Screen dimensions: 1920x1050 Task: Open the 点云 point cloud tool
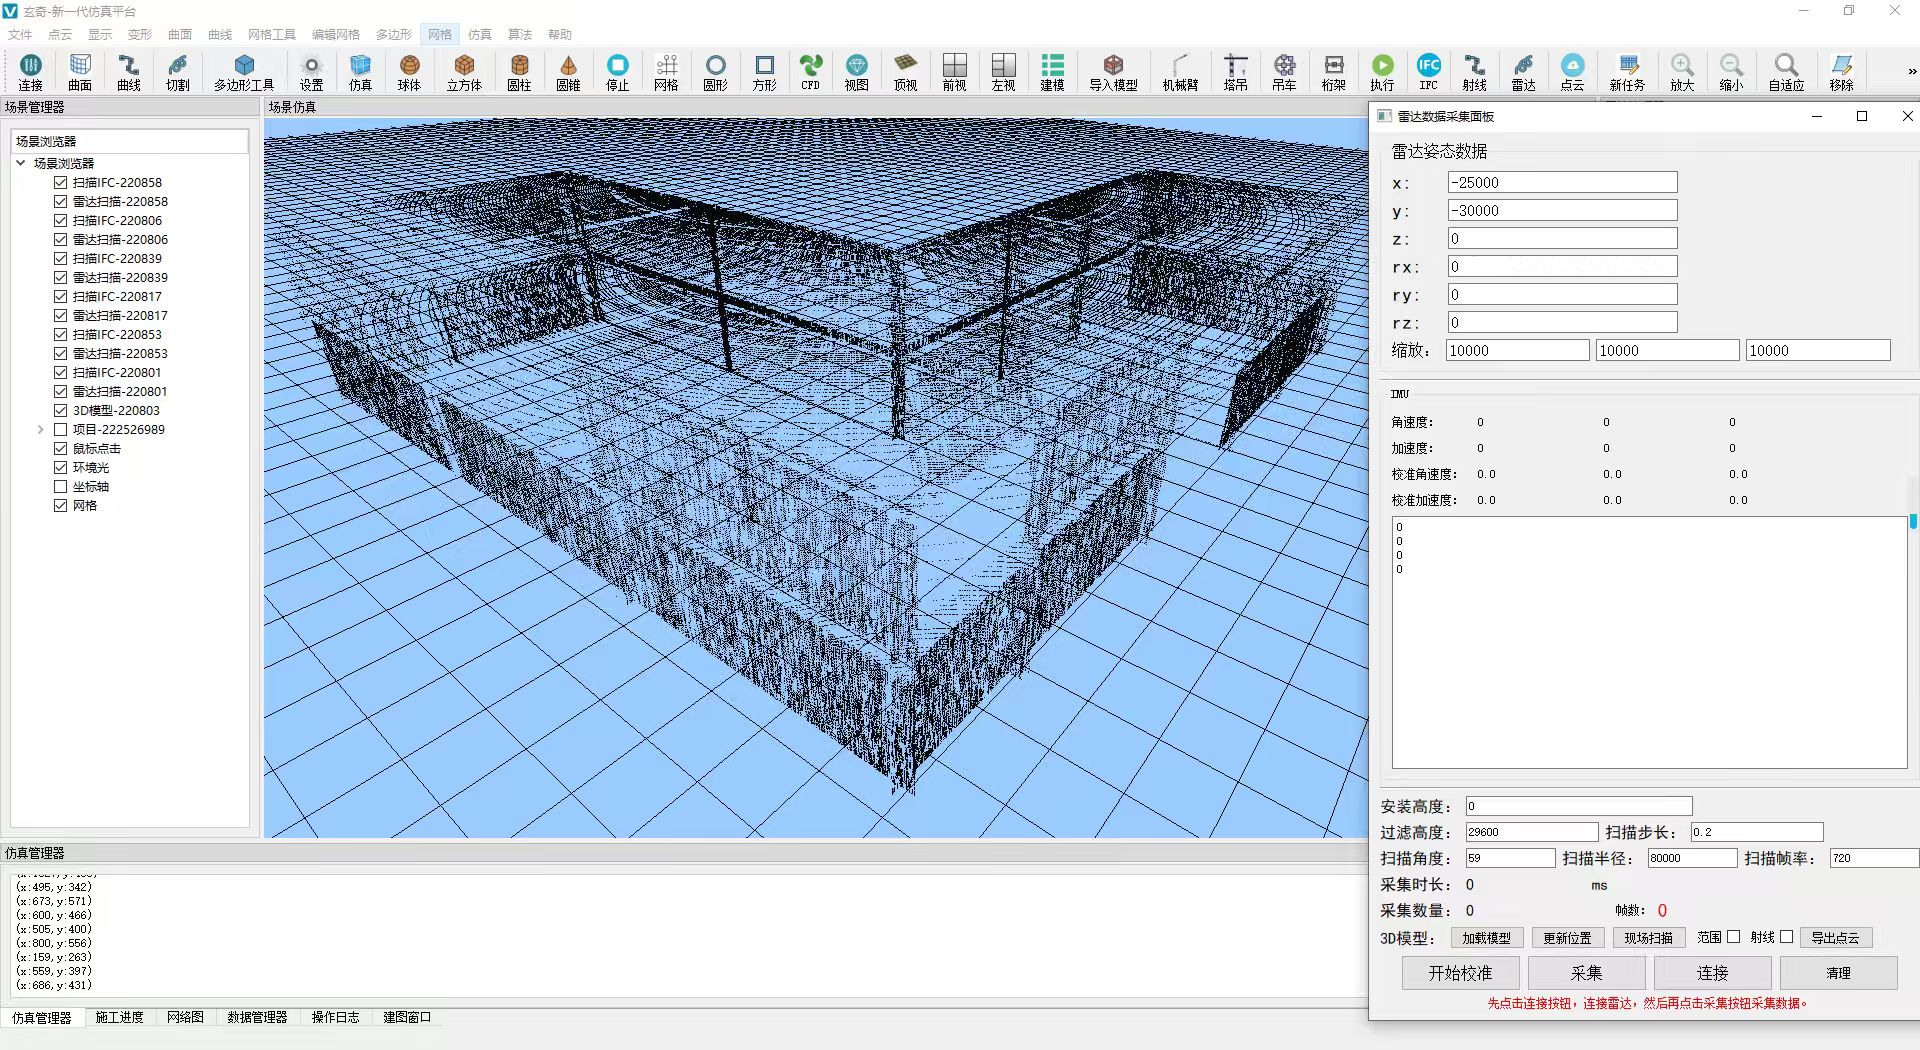click(x=1572, y=72)
